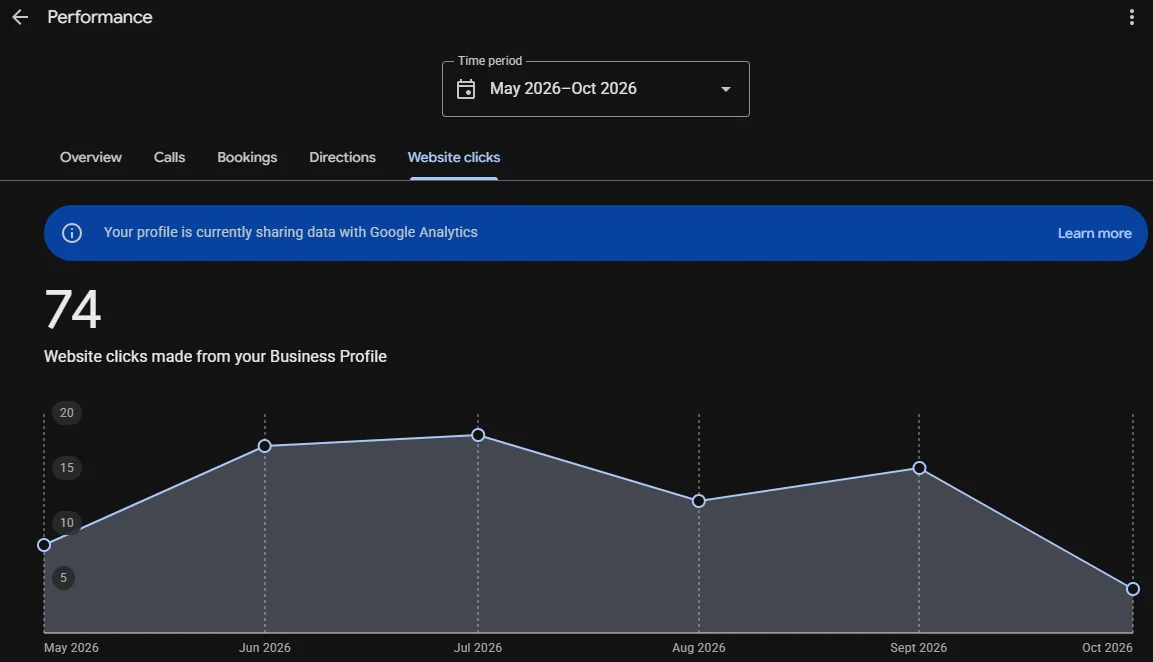Click the Jun 2026 data point
The height and width of the screenshot is (662, 1153).
pyautogui.click(x=265, y=446)
